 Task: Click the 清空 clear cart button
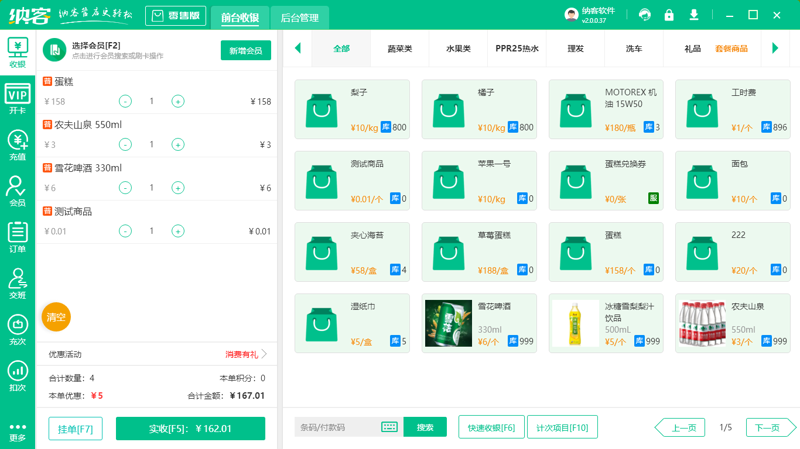coord(56,317)
